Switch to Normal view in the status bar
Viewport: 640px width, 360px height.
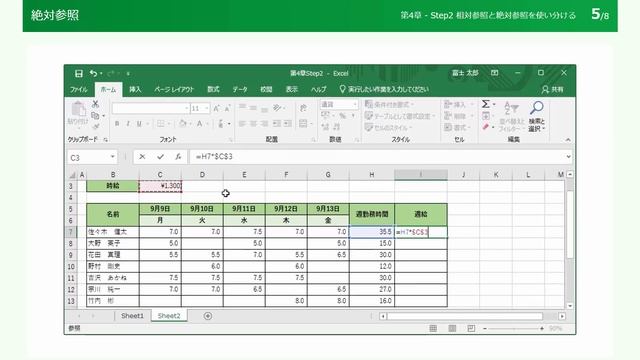click(433, 328)
